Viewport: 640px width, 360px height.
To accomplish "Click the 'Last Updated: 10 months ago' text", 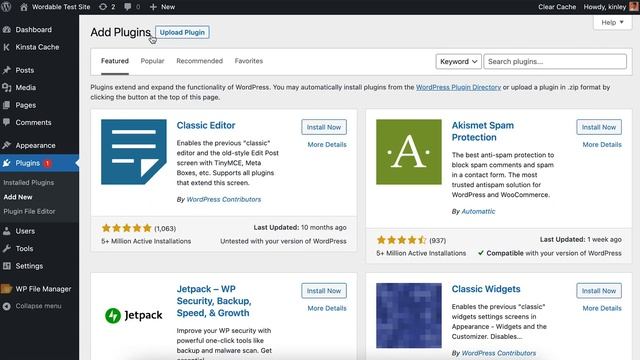I will pos(300,227).
